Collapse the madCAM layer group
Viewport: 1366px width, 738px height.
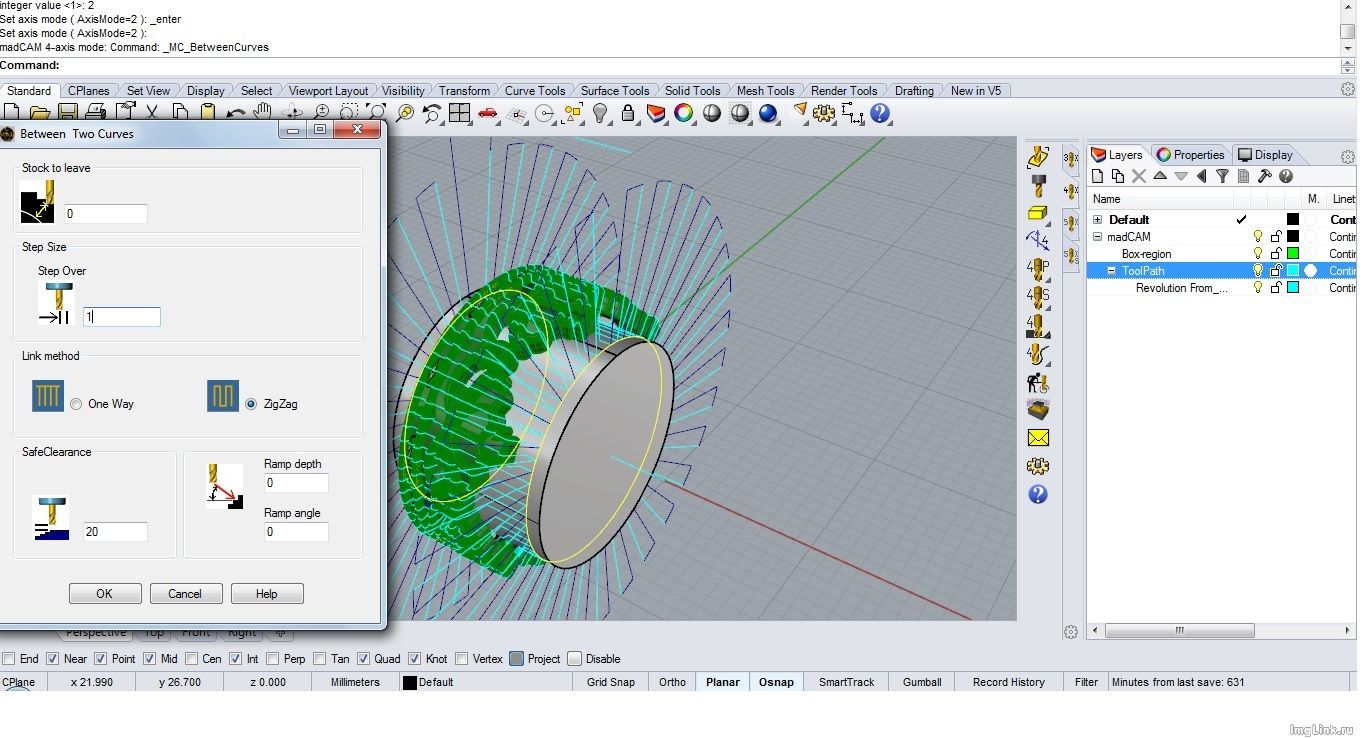[1097, 237]
